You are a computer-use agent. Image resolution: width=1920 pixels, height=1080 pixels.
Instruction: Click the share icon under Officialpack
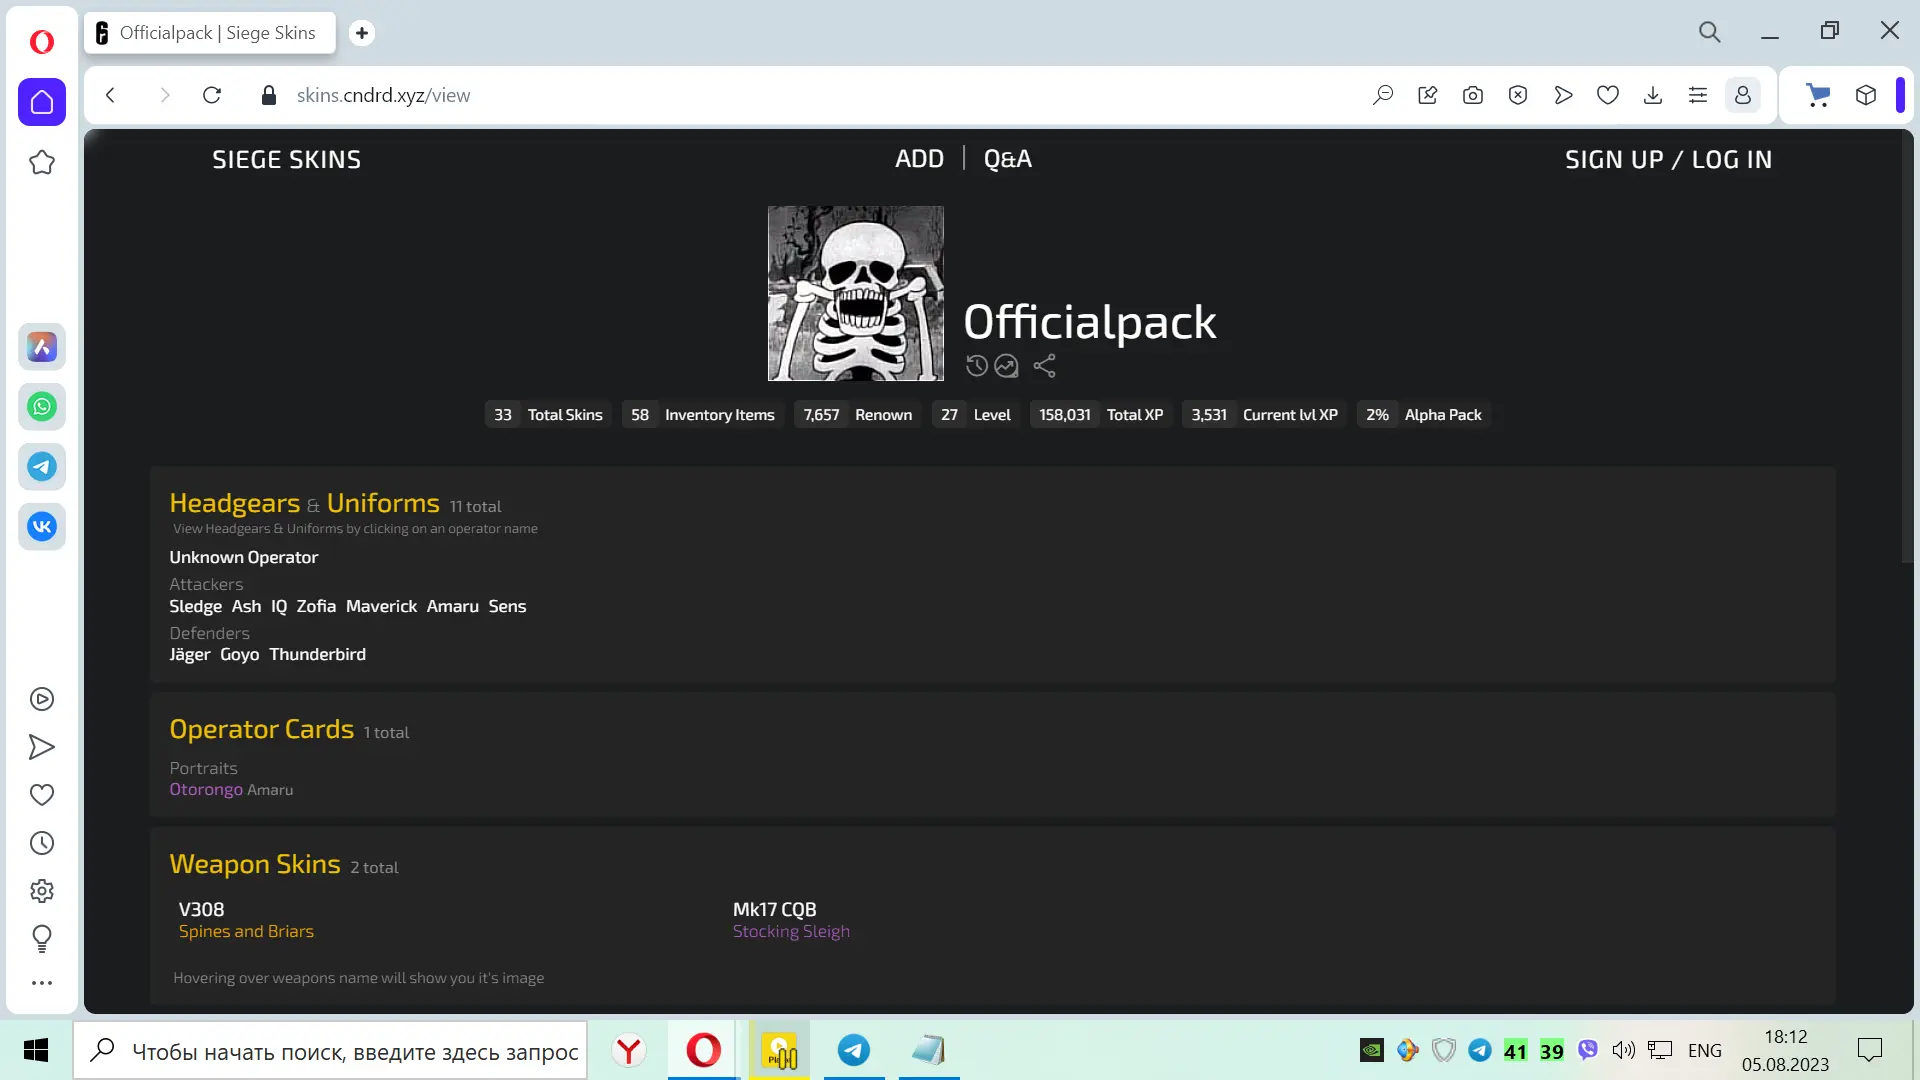pyautogui.click(x=1044, y=366)
